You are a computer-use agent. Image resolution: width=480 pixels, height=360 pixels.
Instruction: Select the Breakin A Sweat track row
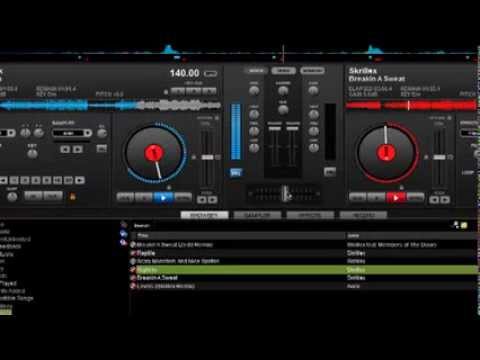click(304, 278)
